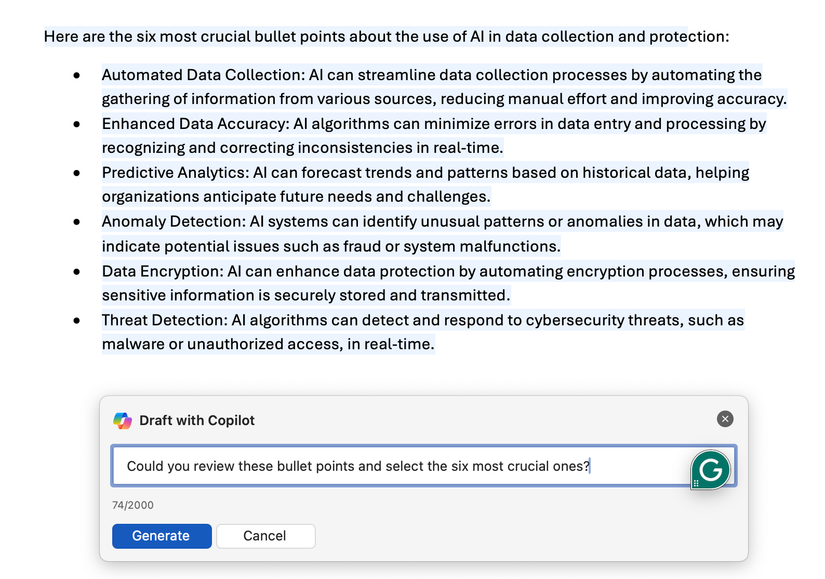The height and width of the screenshot is (579, 825).
Task: Click bullet marker beside Automated Data Collection
Action: [77, 75]
